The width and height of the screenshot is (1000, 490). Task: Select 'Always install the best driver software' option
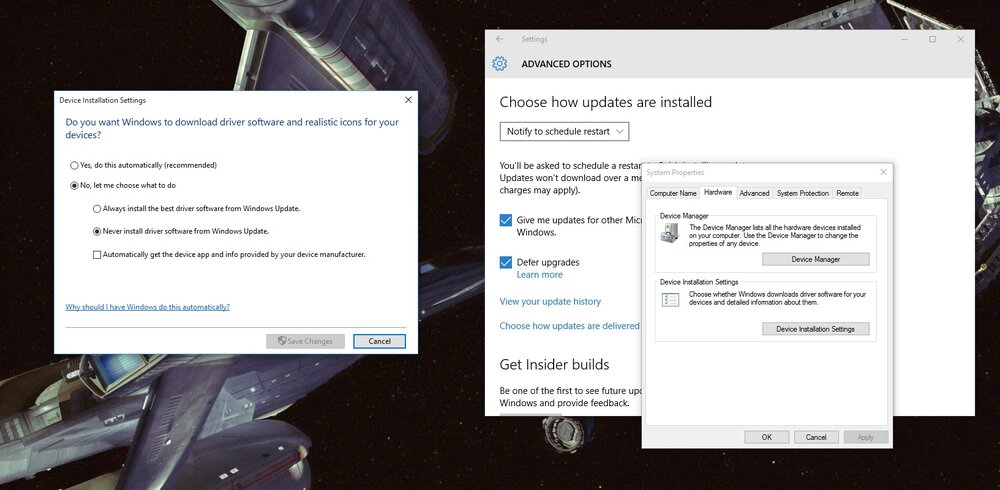[x=97, y=209]
